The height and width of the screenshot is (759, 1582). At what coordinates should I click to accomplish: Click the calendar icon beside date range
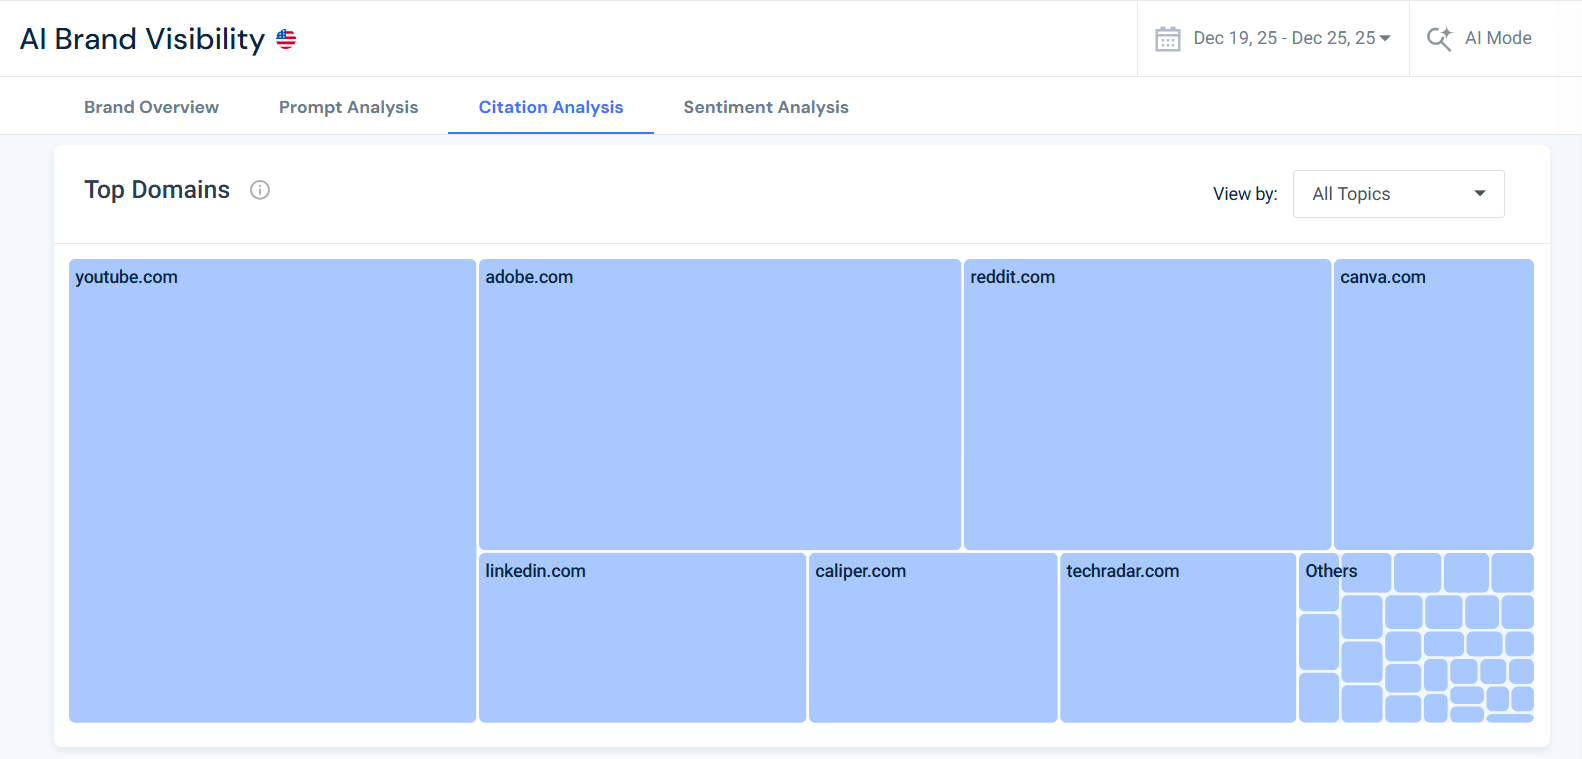[1167, 39]
